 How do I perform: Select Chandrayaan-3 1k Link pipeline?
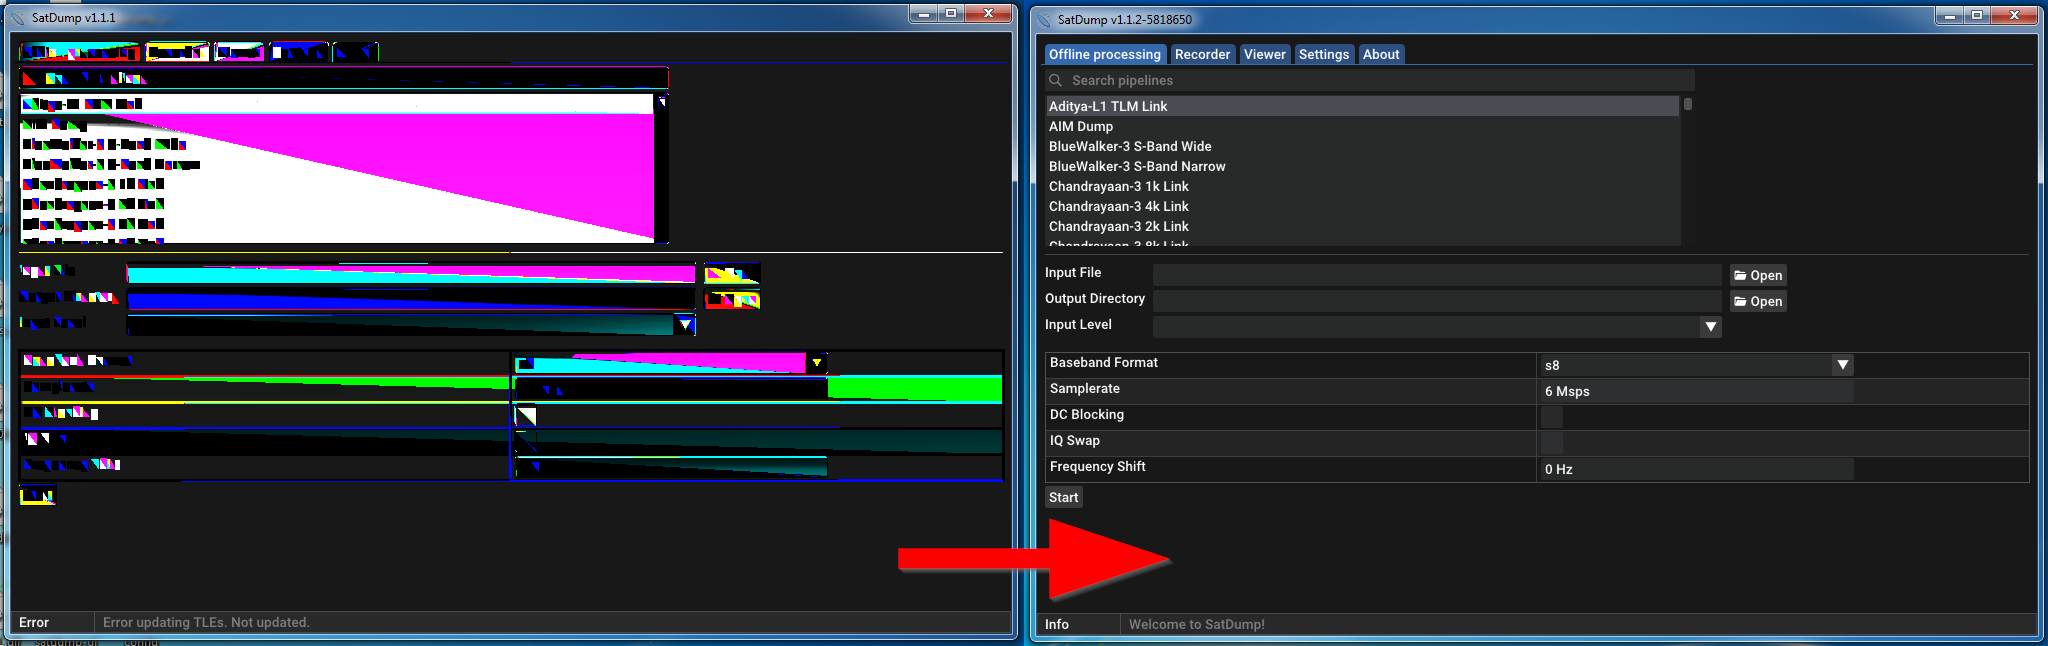[x=1362, y=186]
